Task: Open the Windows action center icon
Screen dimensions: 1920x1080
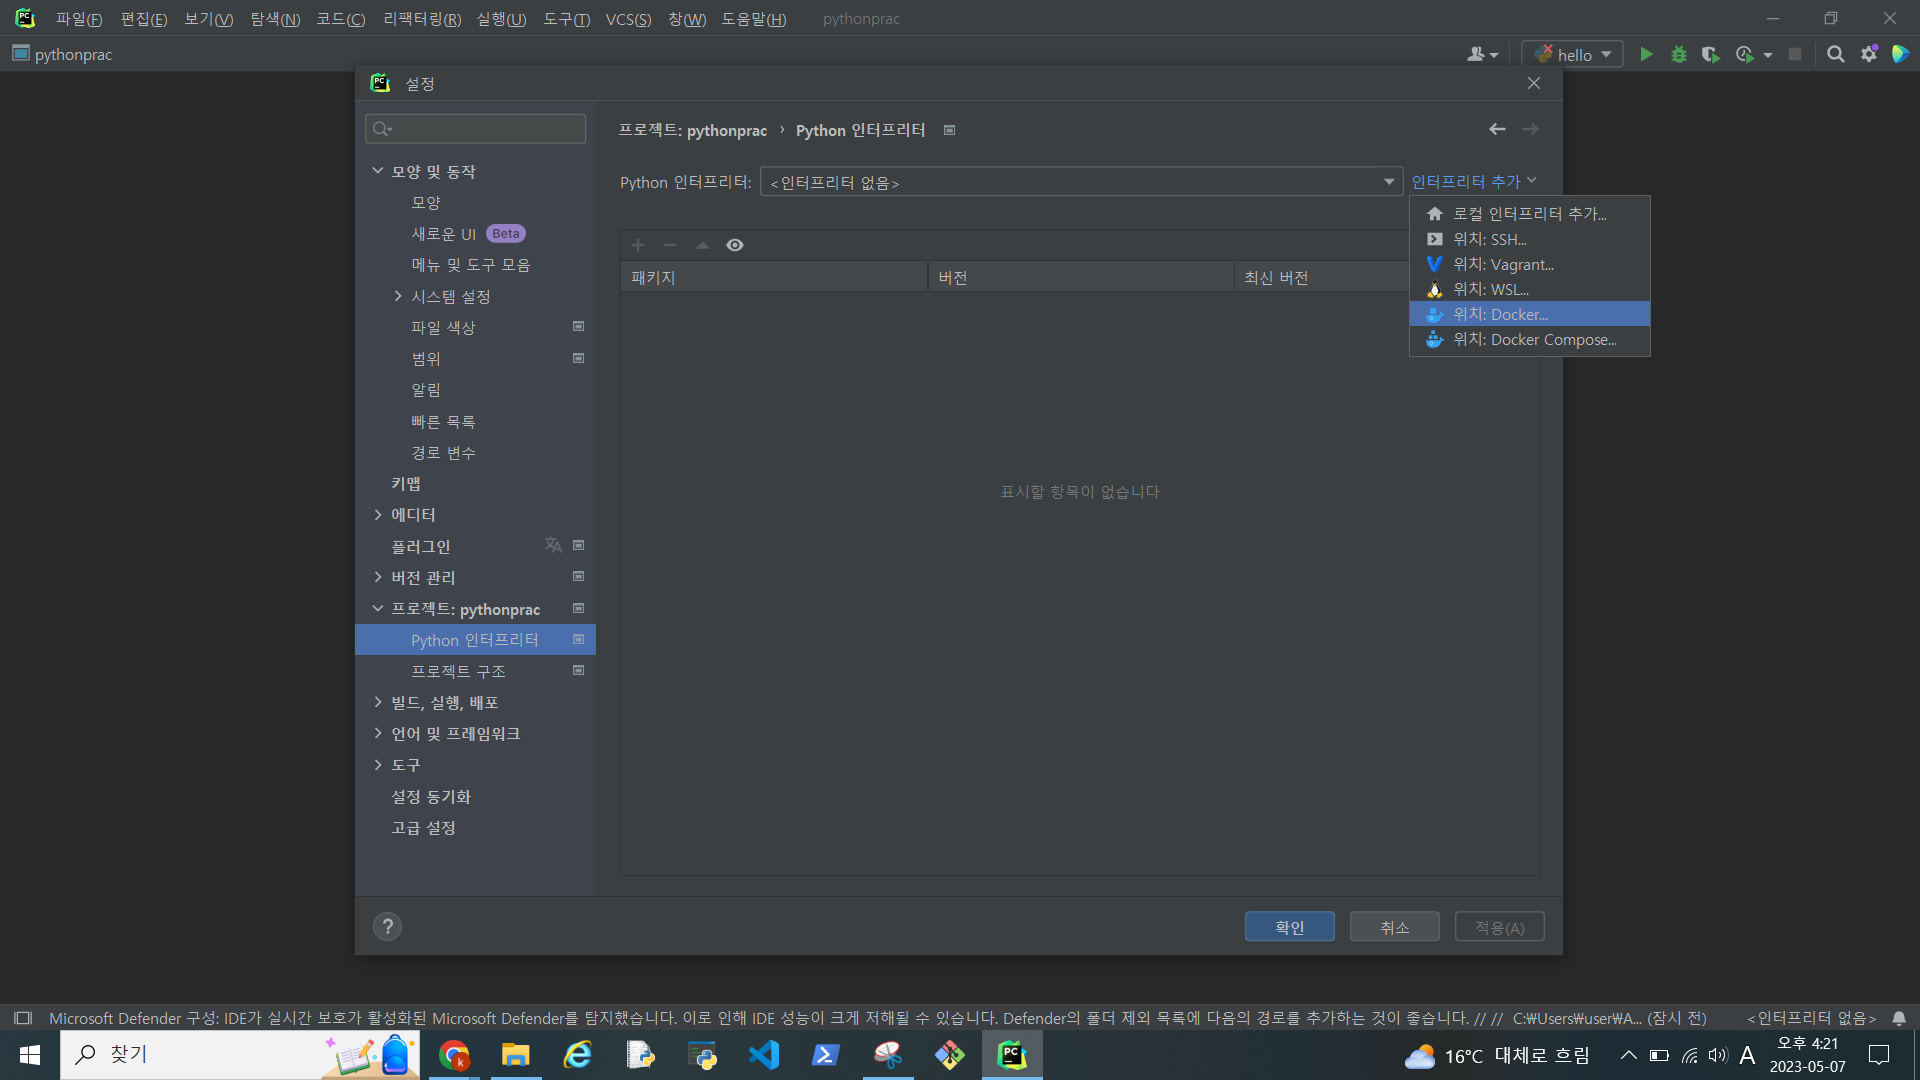Action: tap(1879, 1055)
